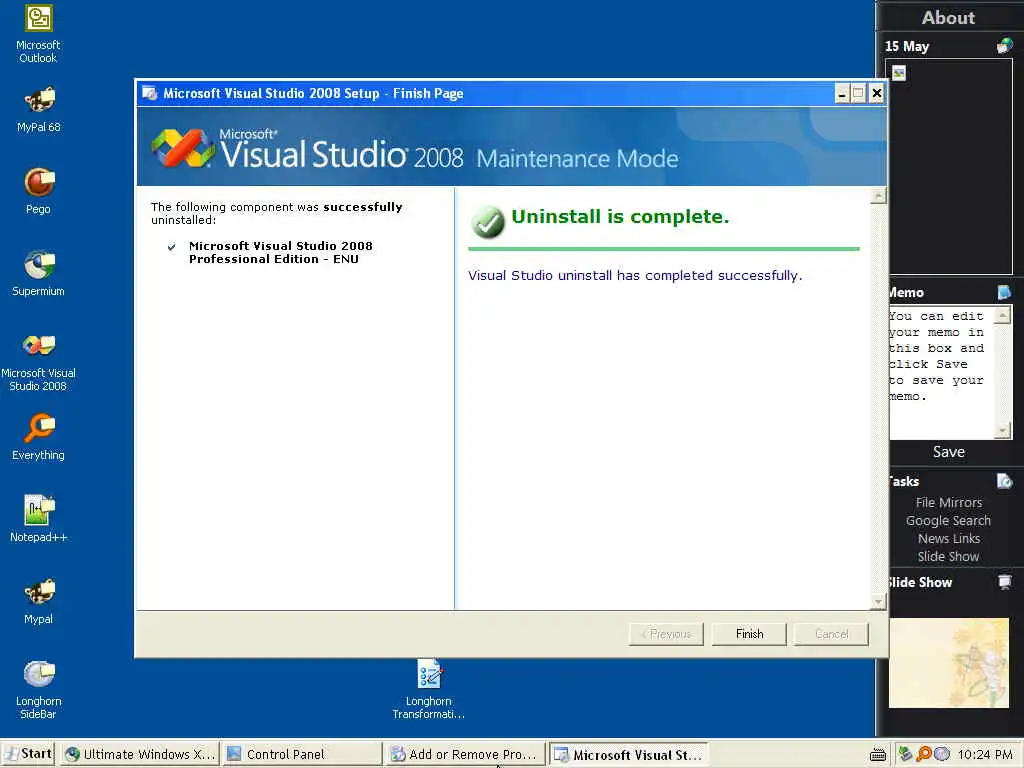The image size is (1024, 768).
Task: Click the 10:24 PM clock
Action: (985, 755)
